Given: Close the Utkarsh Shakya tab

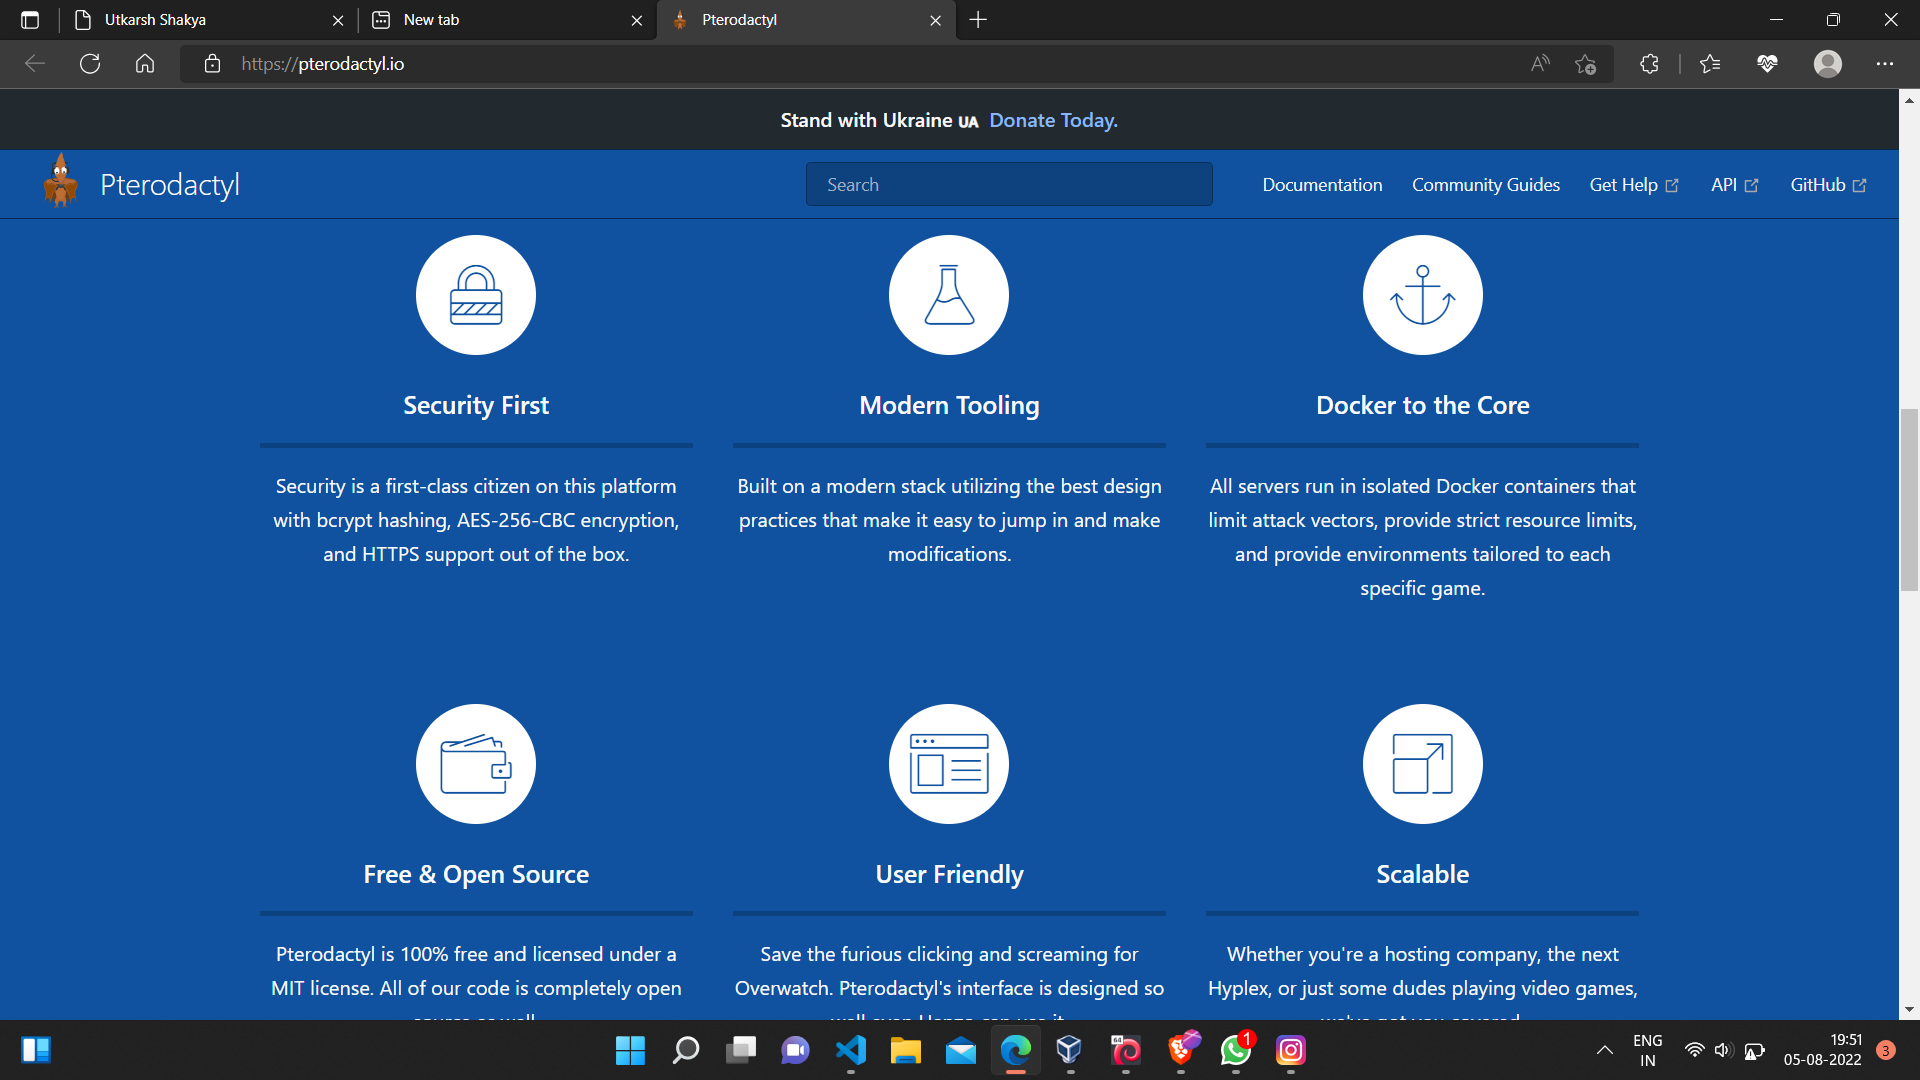Looking at the screenshot, I should click(338, 20).
